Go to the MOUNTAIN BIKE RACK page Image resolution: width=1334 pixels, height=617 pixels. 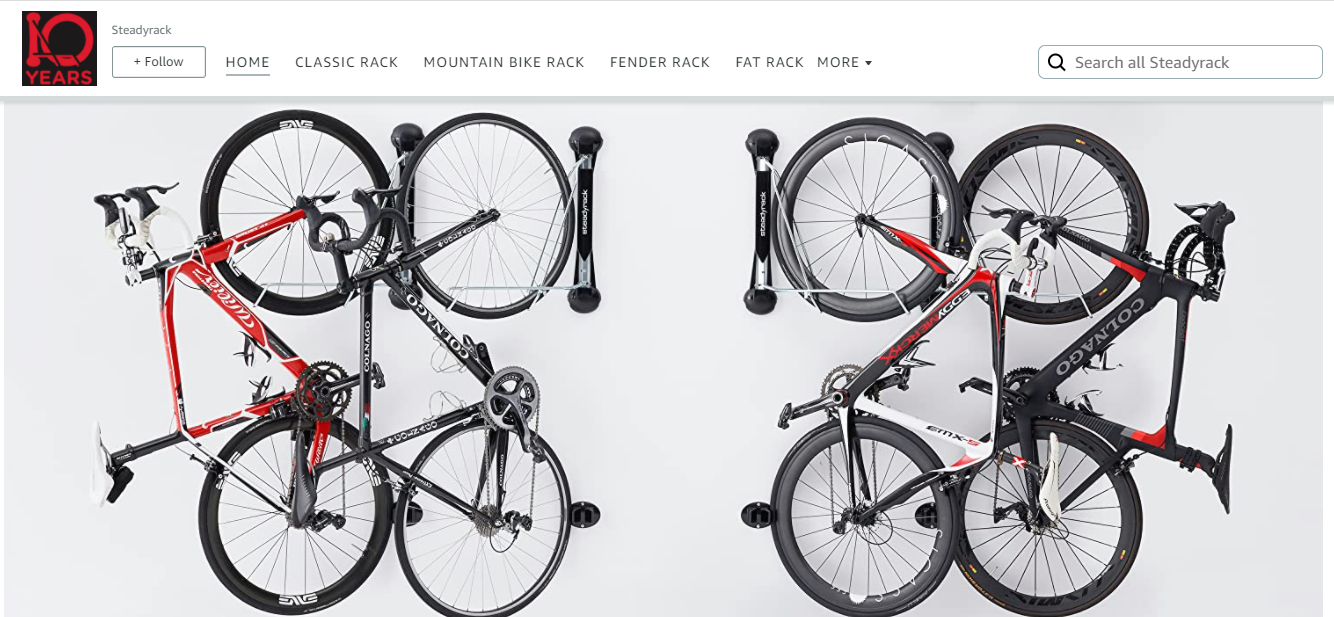pos(504,62)
